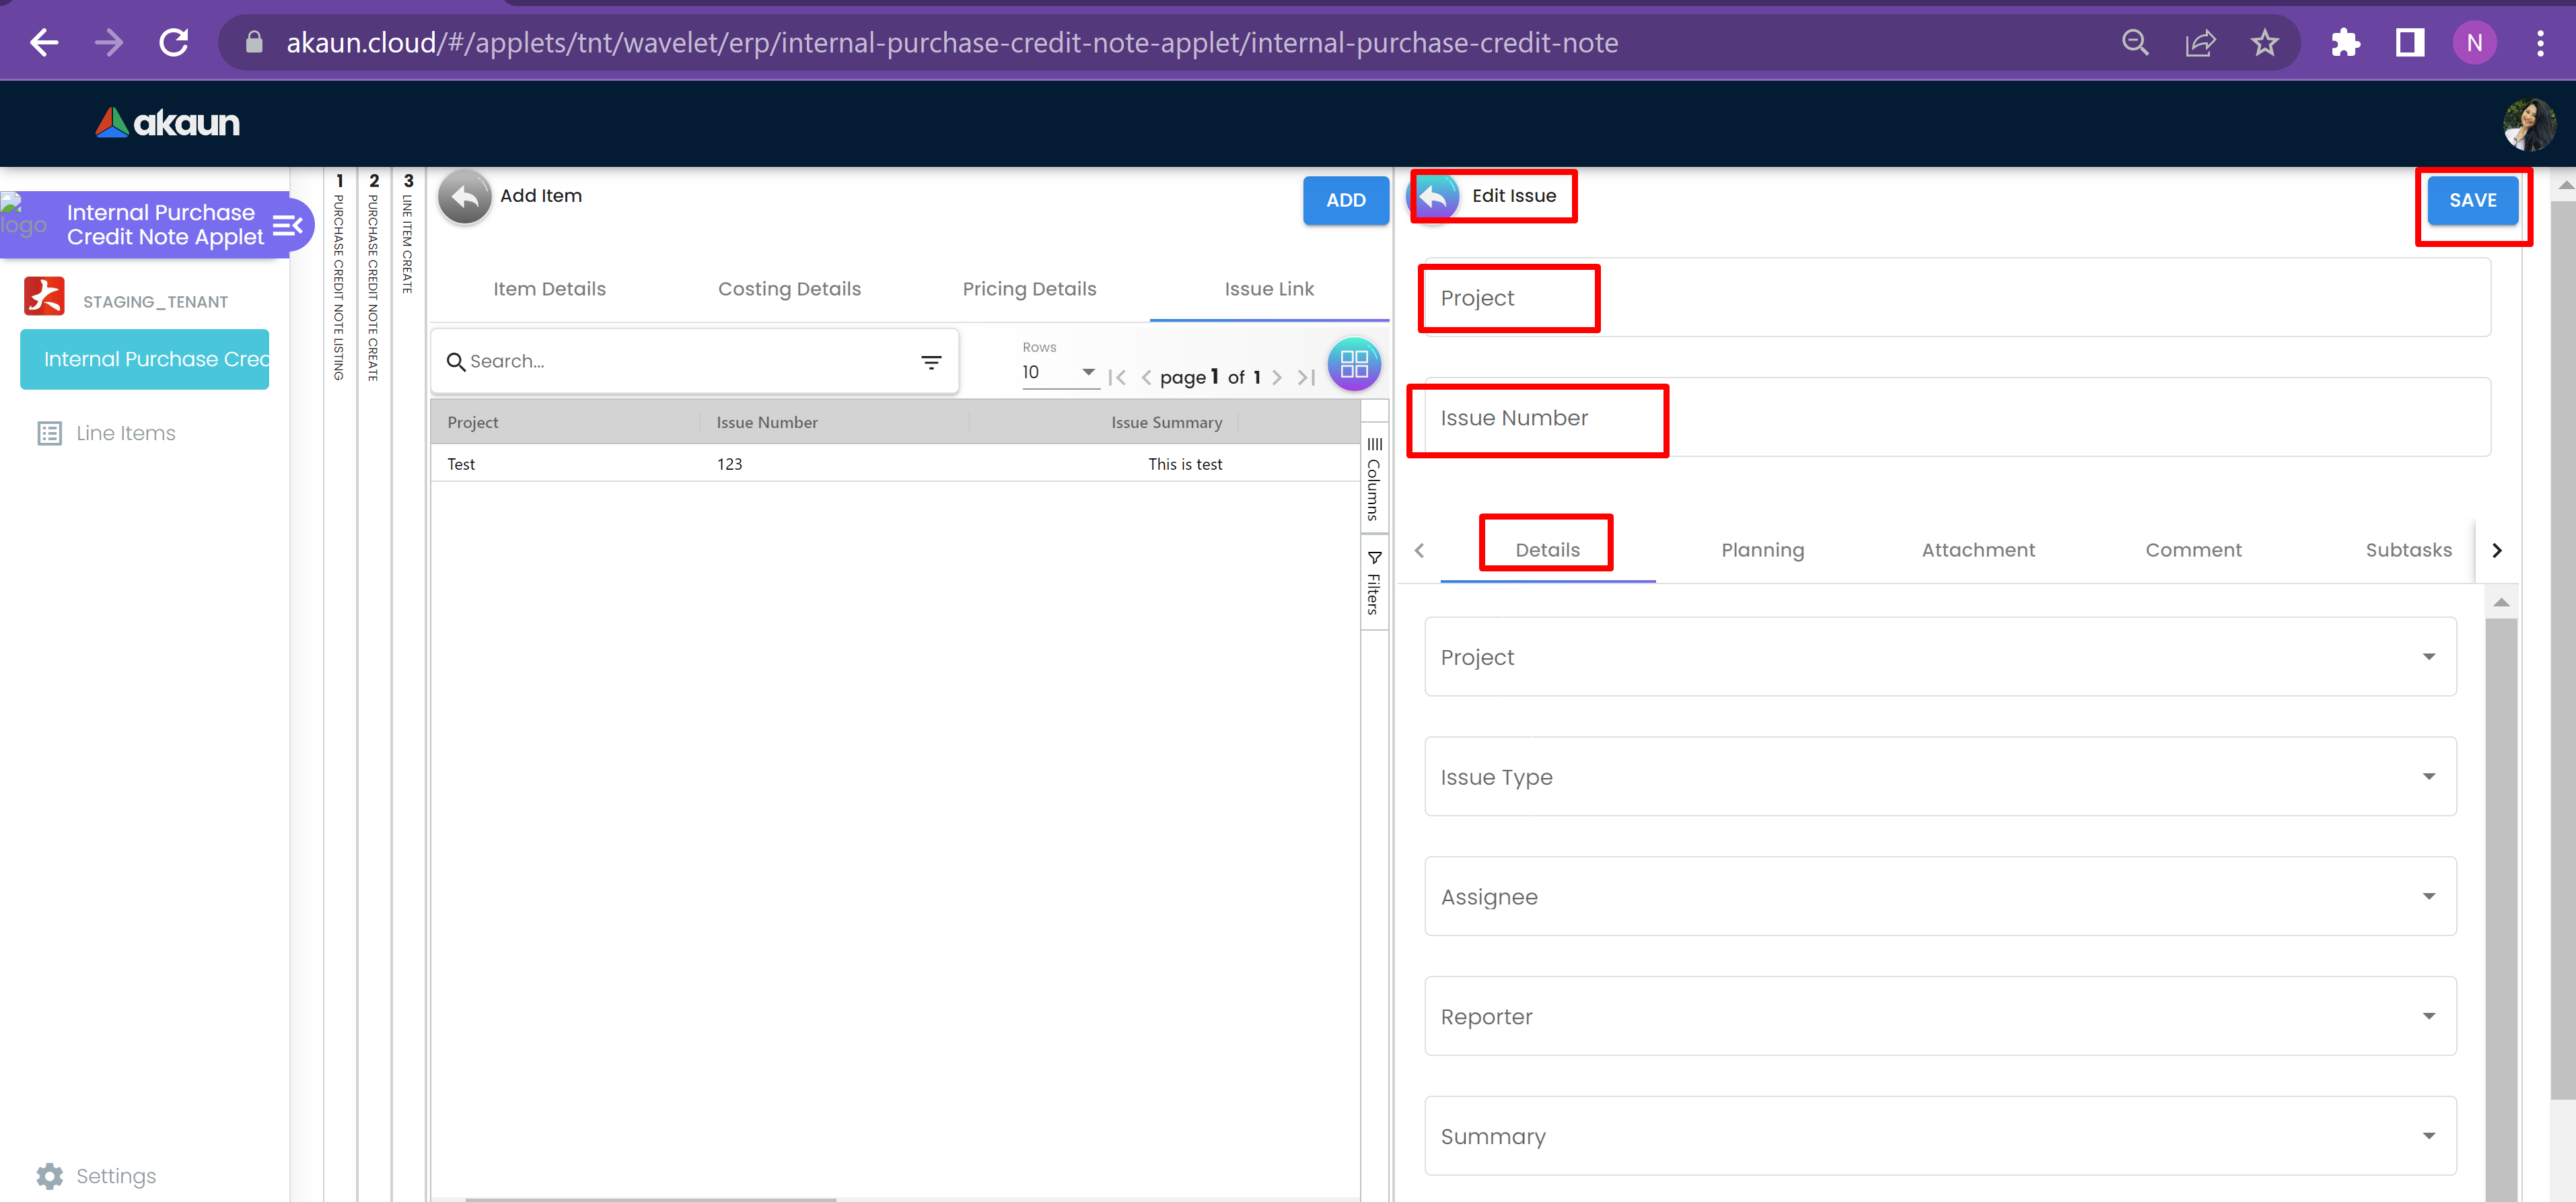Image resolution: width=2576 pixels, height=1202 pixels.
Task: Click the Add Item back arrow icon
Action: tap(464, 197)
